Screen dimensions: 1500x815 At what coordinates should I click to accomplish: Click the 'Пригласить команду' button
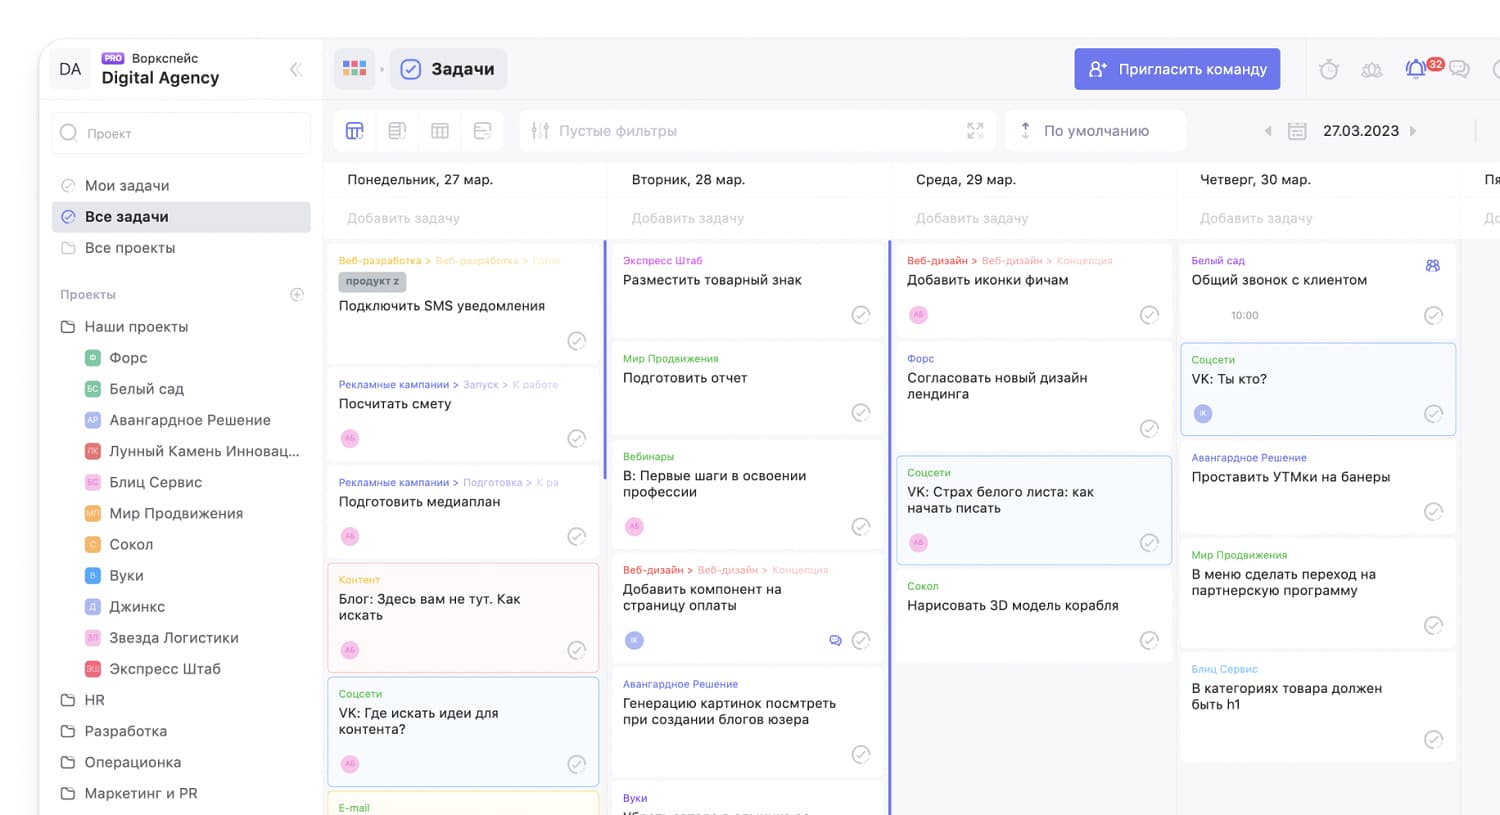pyautogui.click(x=1177, y=69)
